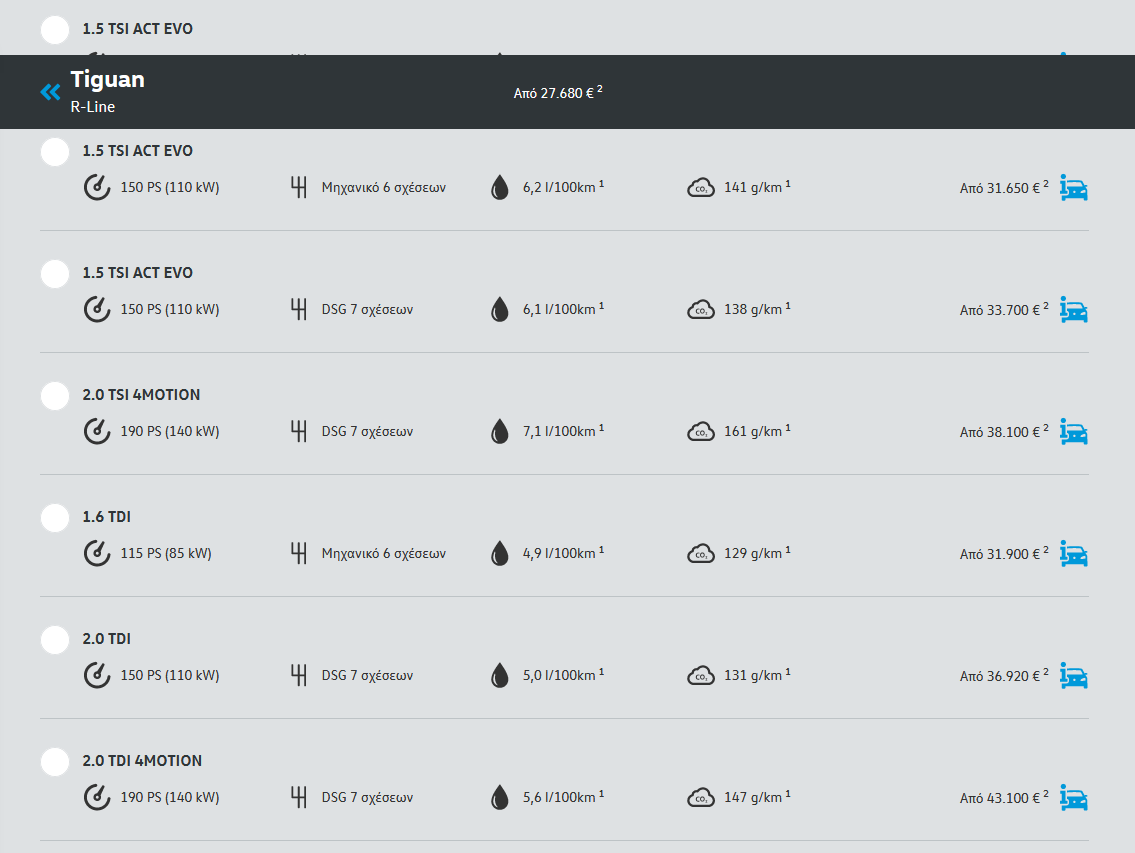Click fuel drop icon beside 6,1 l/100km
This screenshot has height=853, width=1135.
[x=499, y=309]
